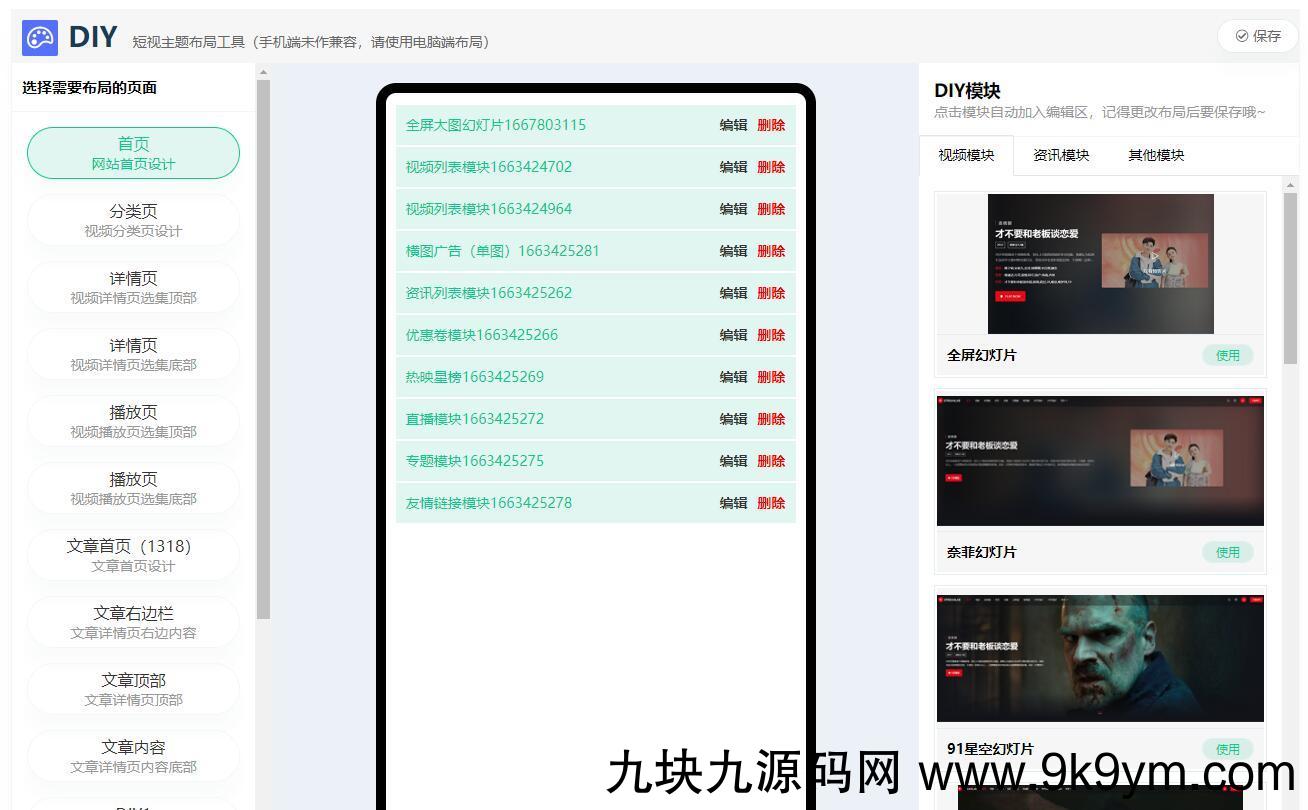Click module panel scroll-up arrow
This screenshot has height=810, width=1308.
coord(1290,185)
